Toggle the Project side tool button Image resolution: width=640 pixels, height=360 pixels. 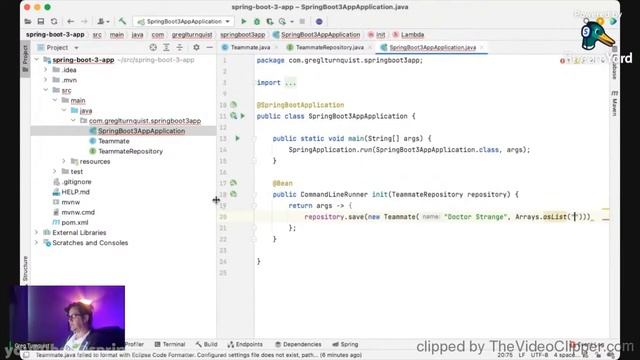(x=25, y=59)
